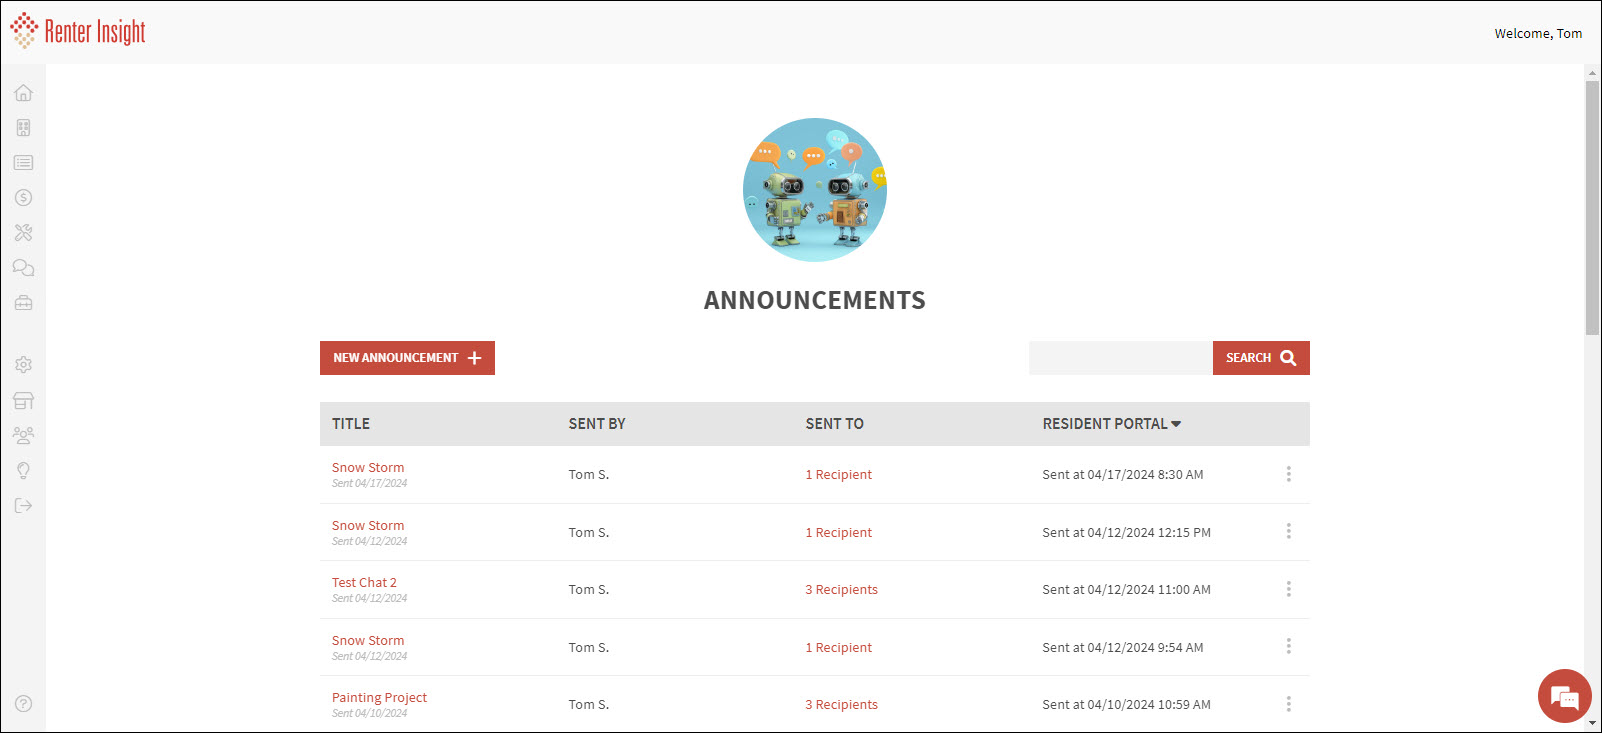Click the Sent To column header
This screenshot has height=733, width=1602.
click(x=834, y=424)
